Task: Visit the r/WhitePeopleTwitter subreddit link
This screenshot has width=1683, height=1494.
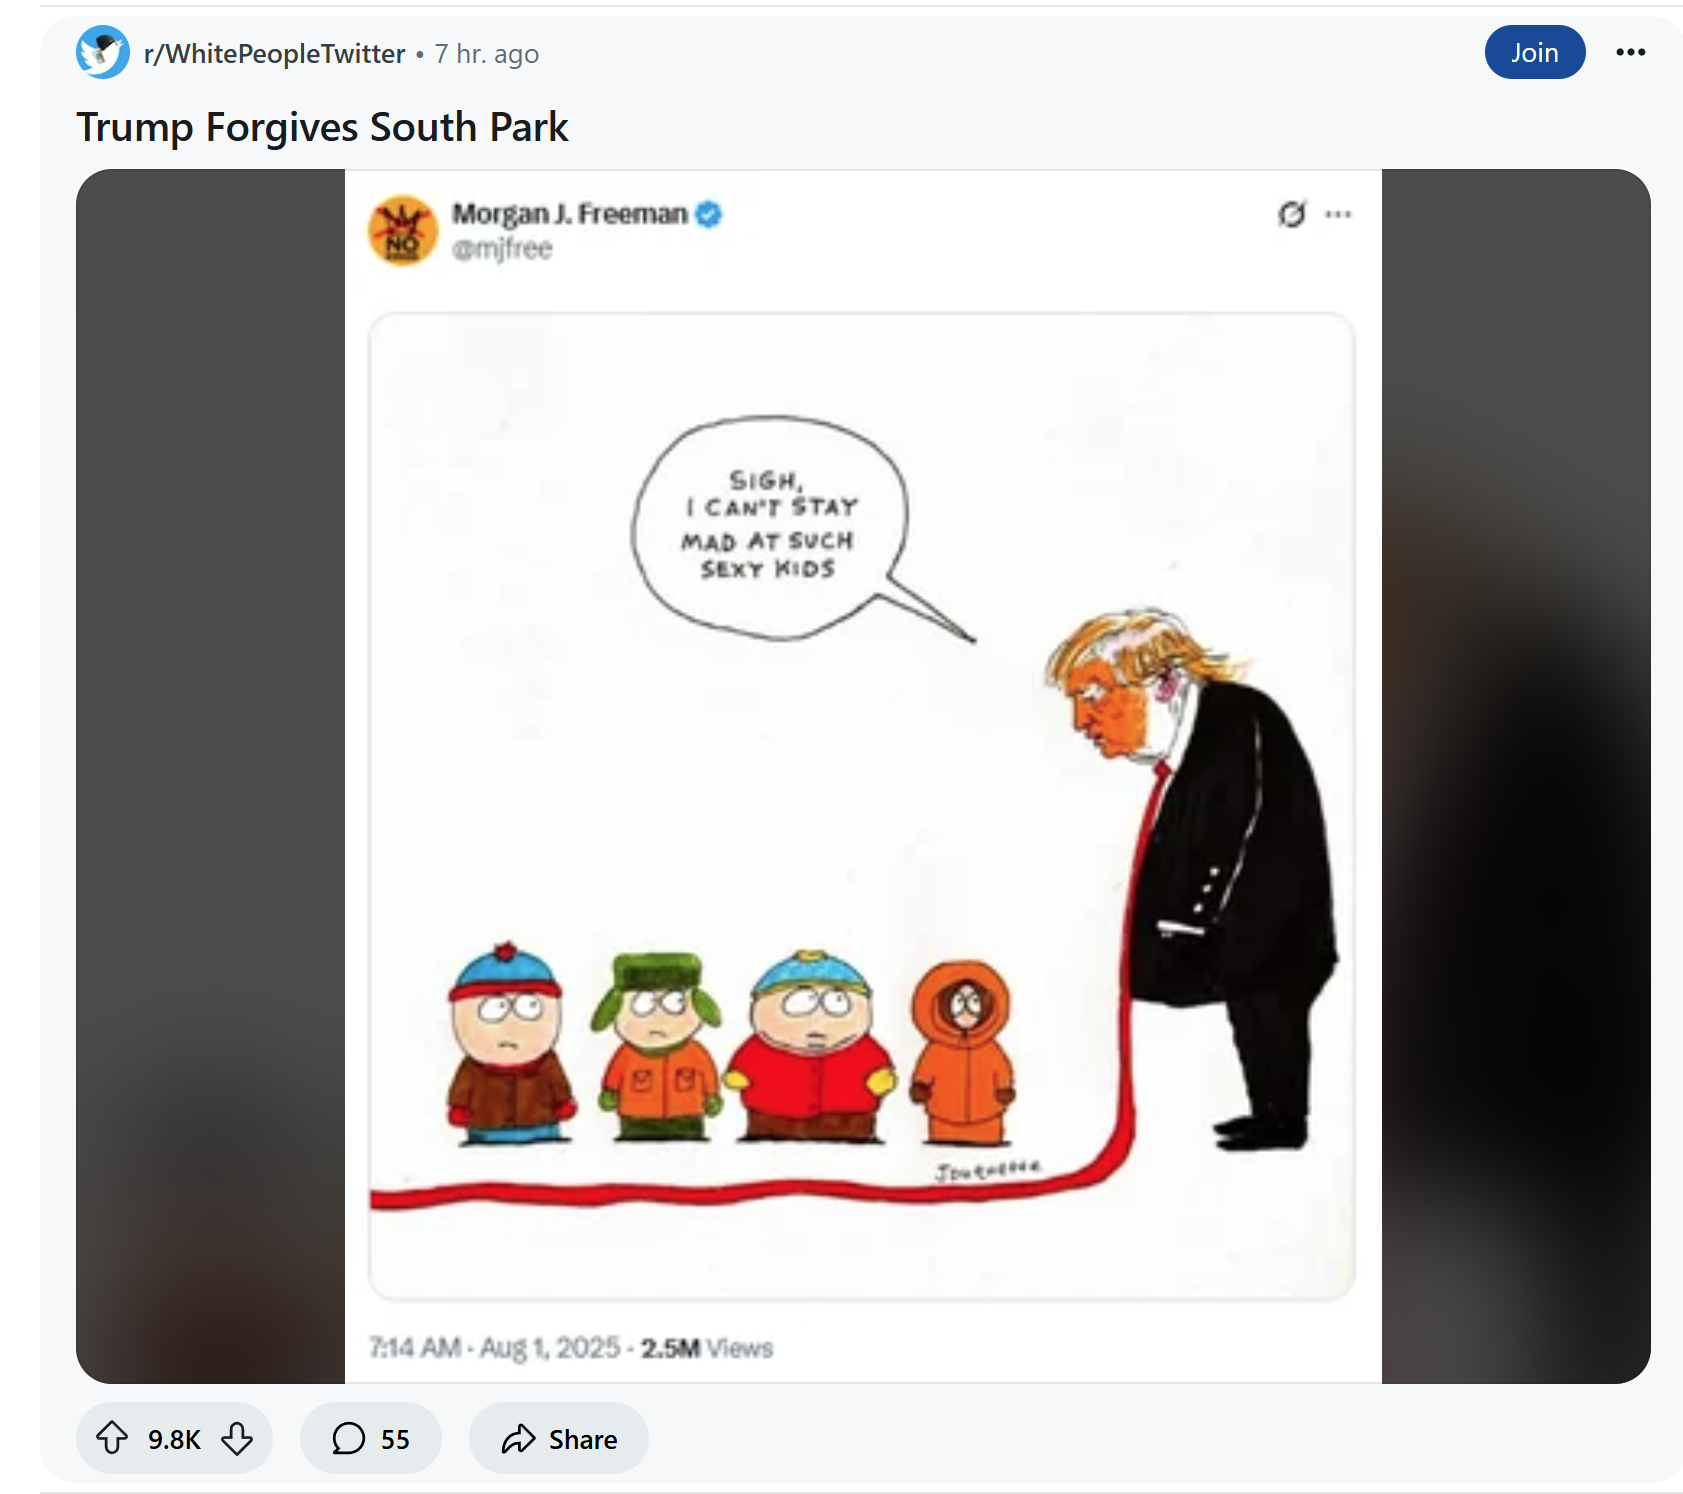Action: (x=274, y=54)
